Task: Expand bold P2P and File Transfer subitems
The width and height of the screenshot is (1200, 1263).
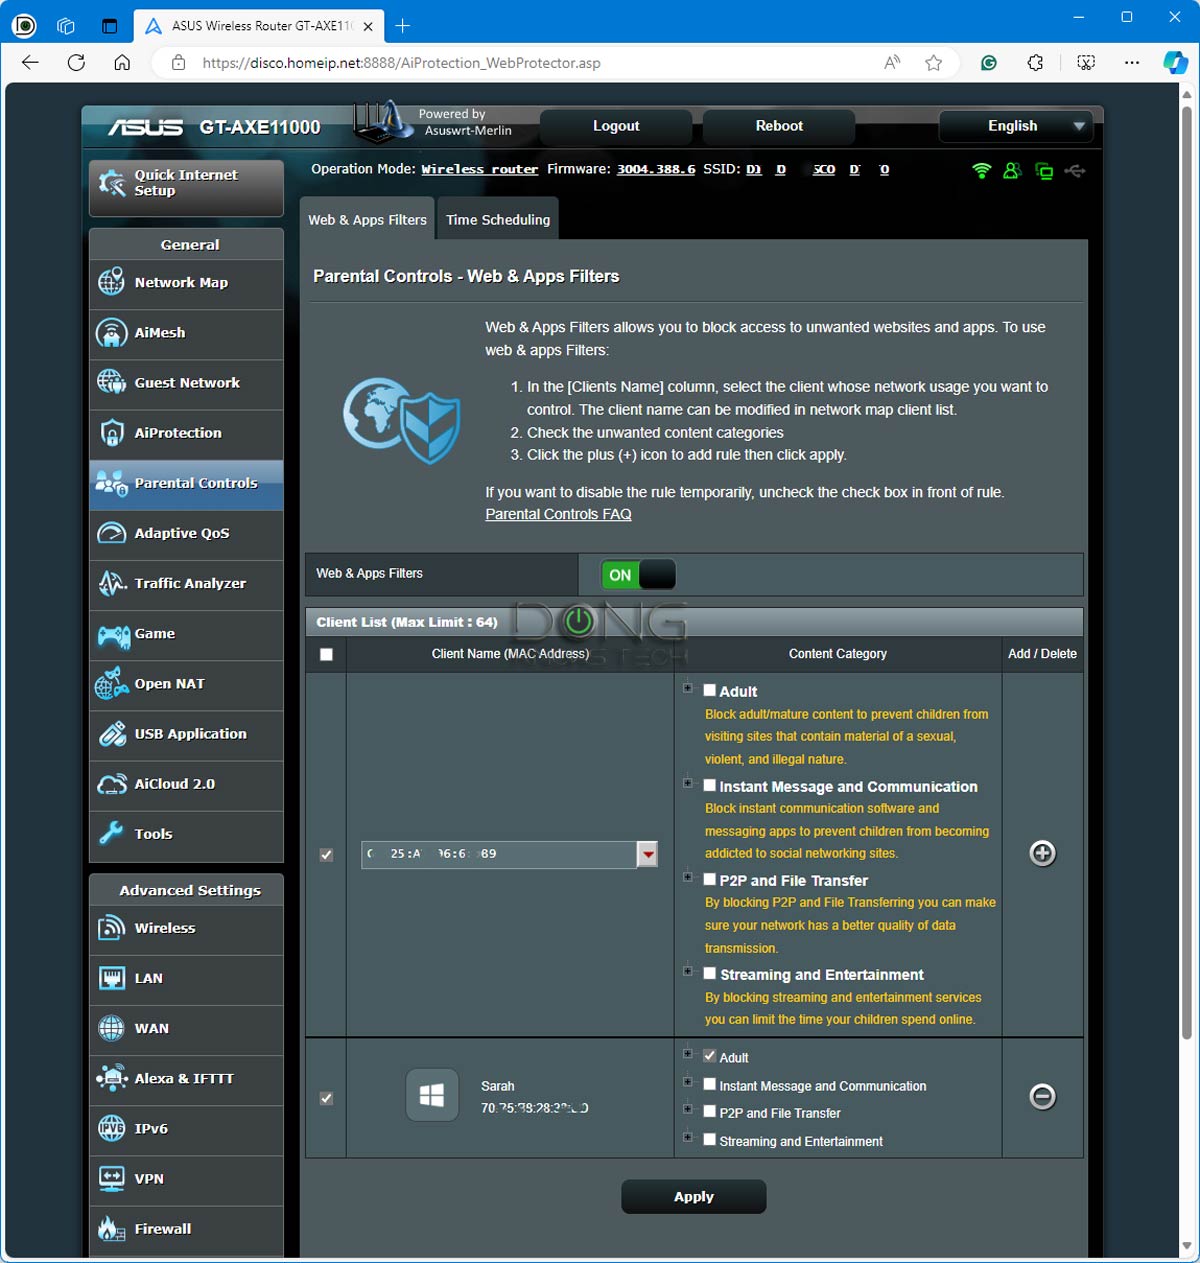Action: pyautogui.click(x=688, y=877)
